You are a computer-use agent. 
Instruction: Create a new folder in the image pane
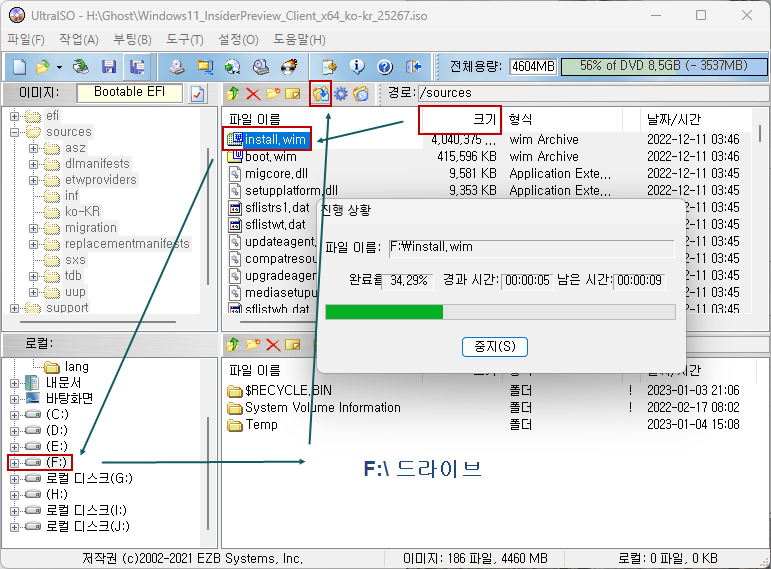coord(273,93)
